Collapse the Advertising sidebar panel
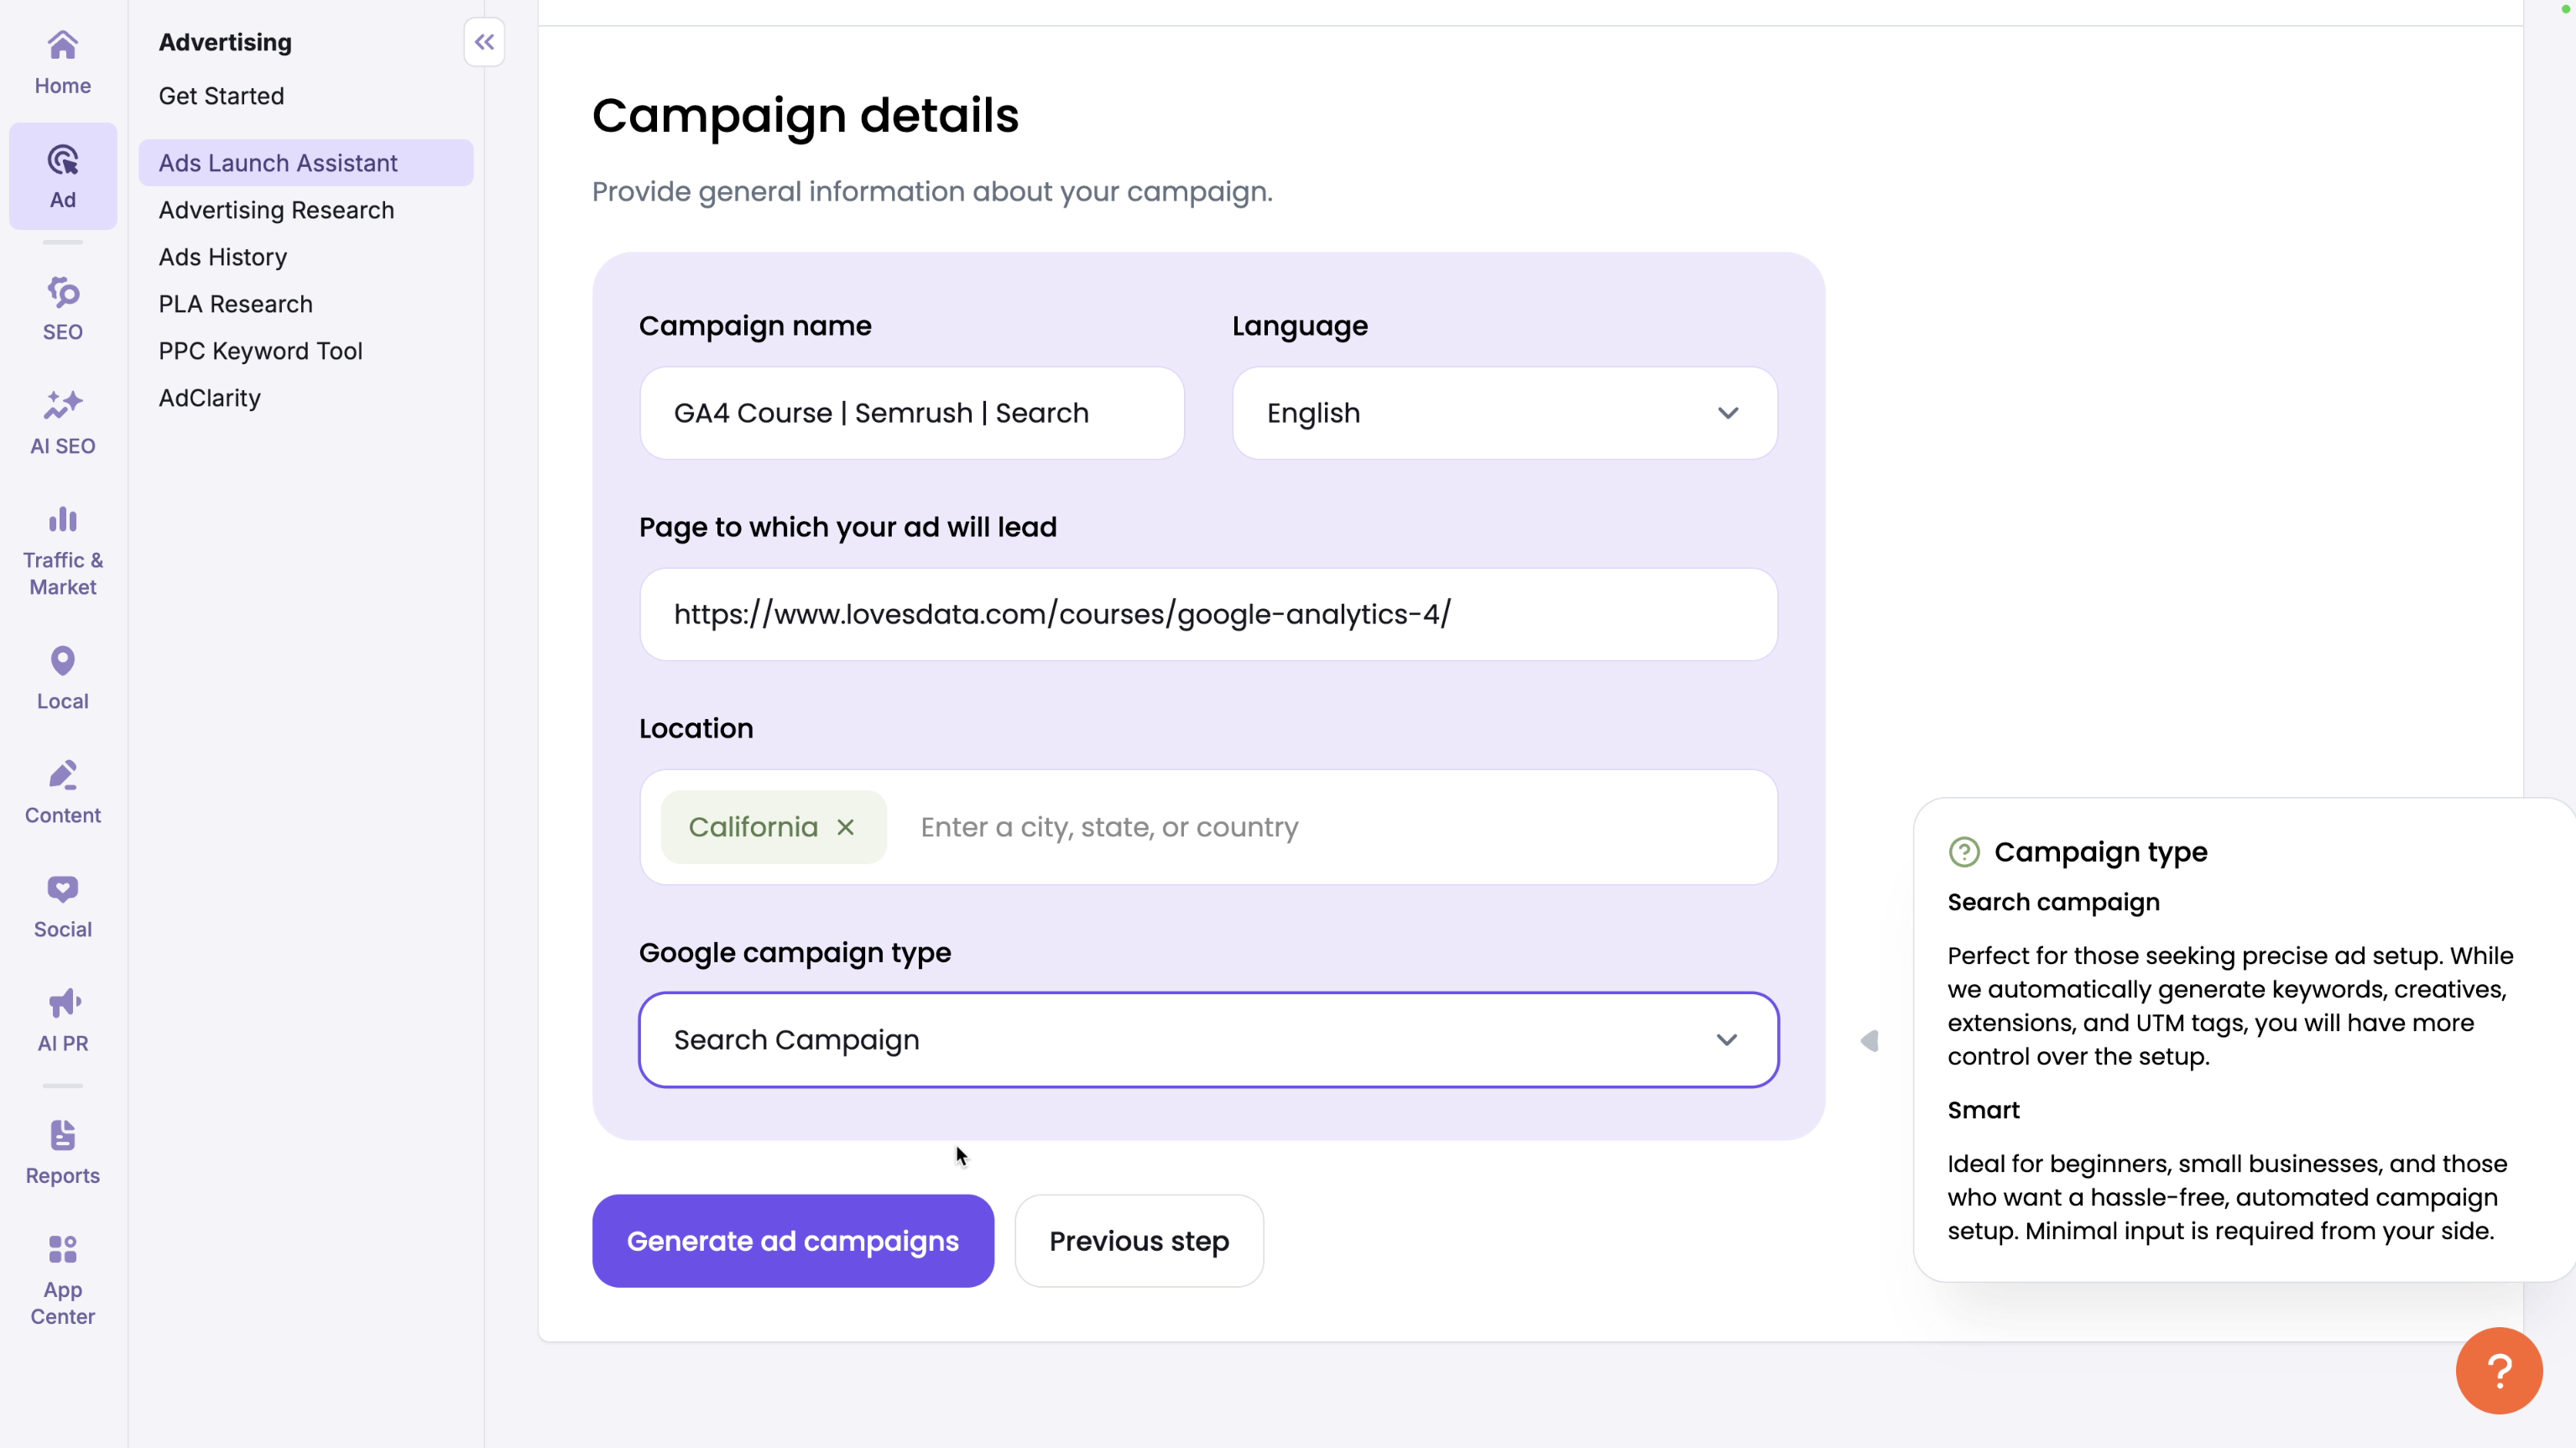2576x1448 pixels. click(484, 42)
